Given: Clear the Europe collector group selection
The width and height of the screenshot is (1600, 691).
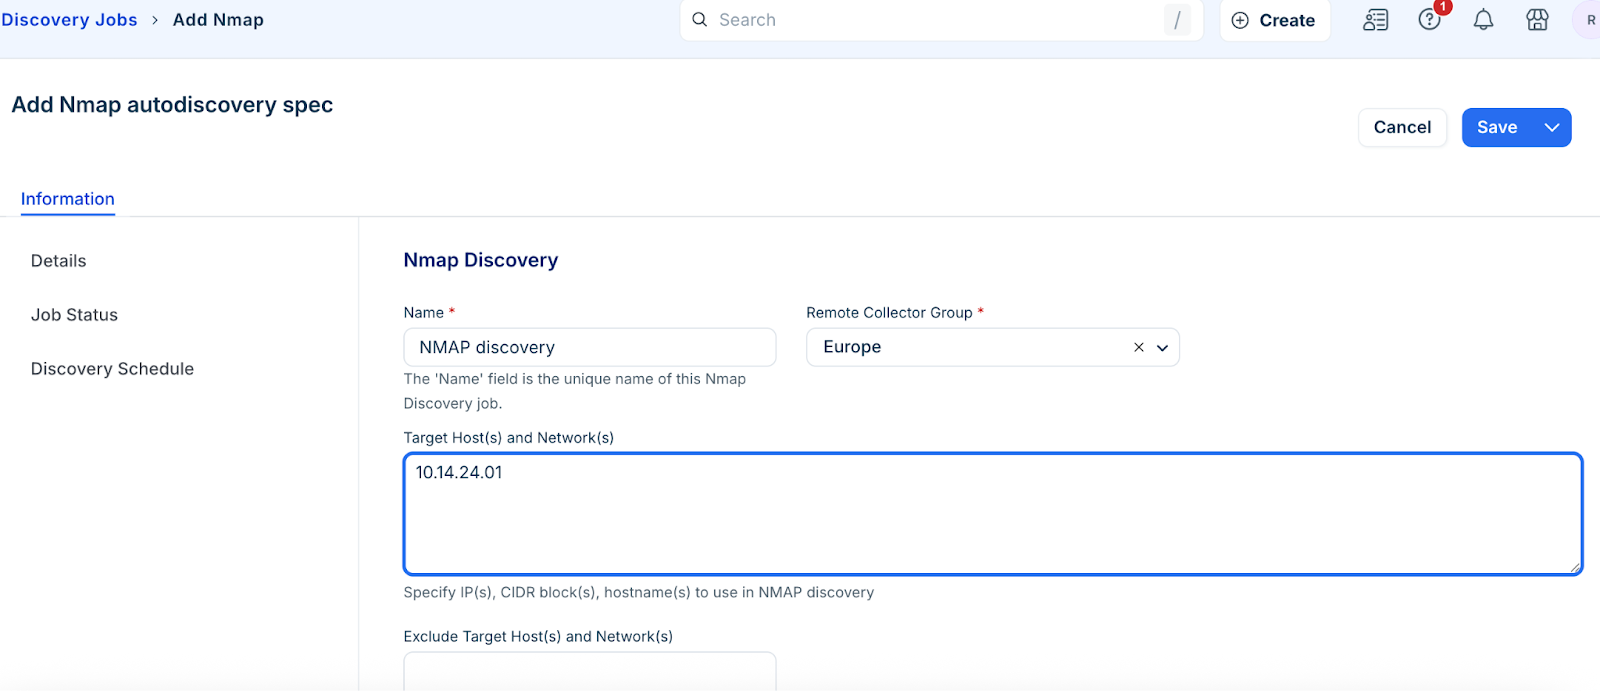Looking at the screenshot, I should pyautogui.click(x=1139, y=347).
